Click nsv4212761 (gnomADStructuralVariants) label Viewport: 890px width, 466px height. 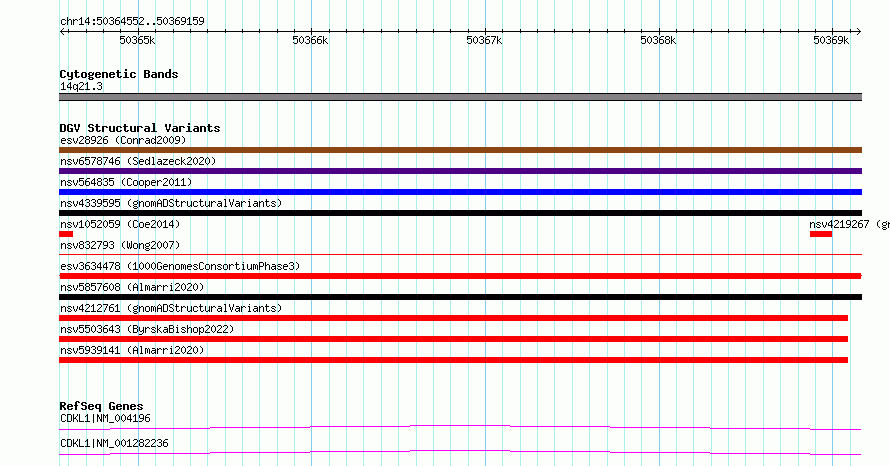(x=171, y=308)
